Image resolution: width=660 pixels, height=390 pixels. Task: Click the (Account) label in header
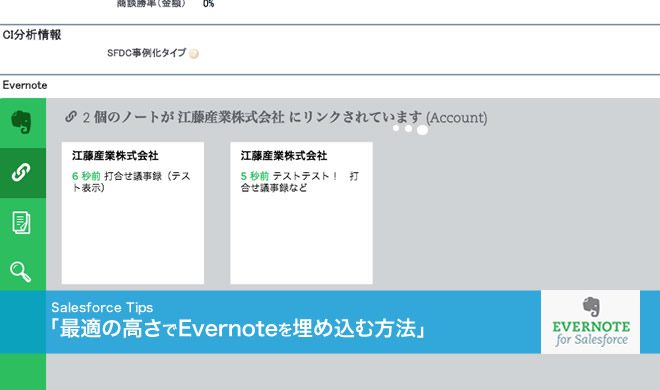457,118
